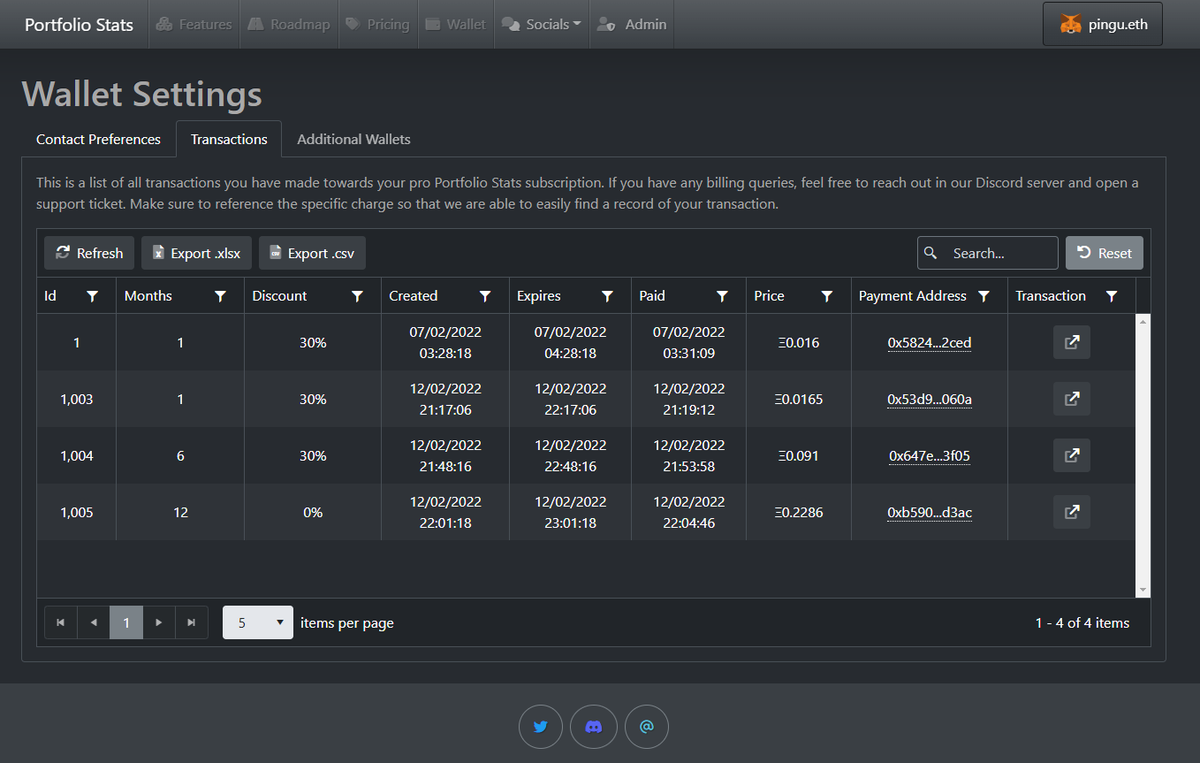
Task: Open the Payment Address column filter icon
Action: click(984, 296)
